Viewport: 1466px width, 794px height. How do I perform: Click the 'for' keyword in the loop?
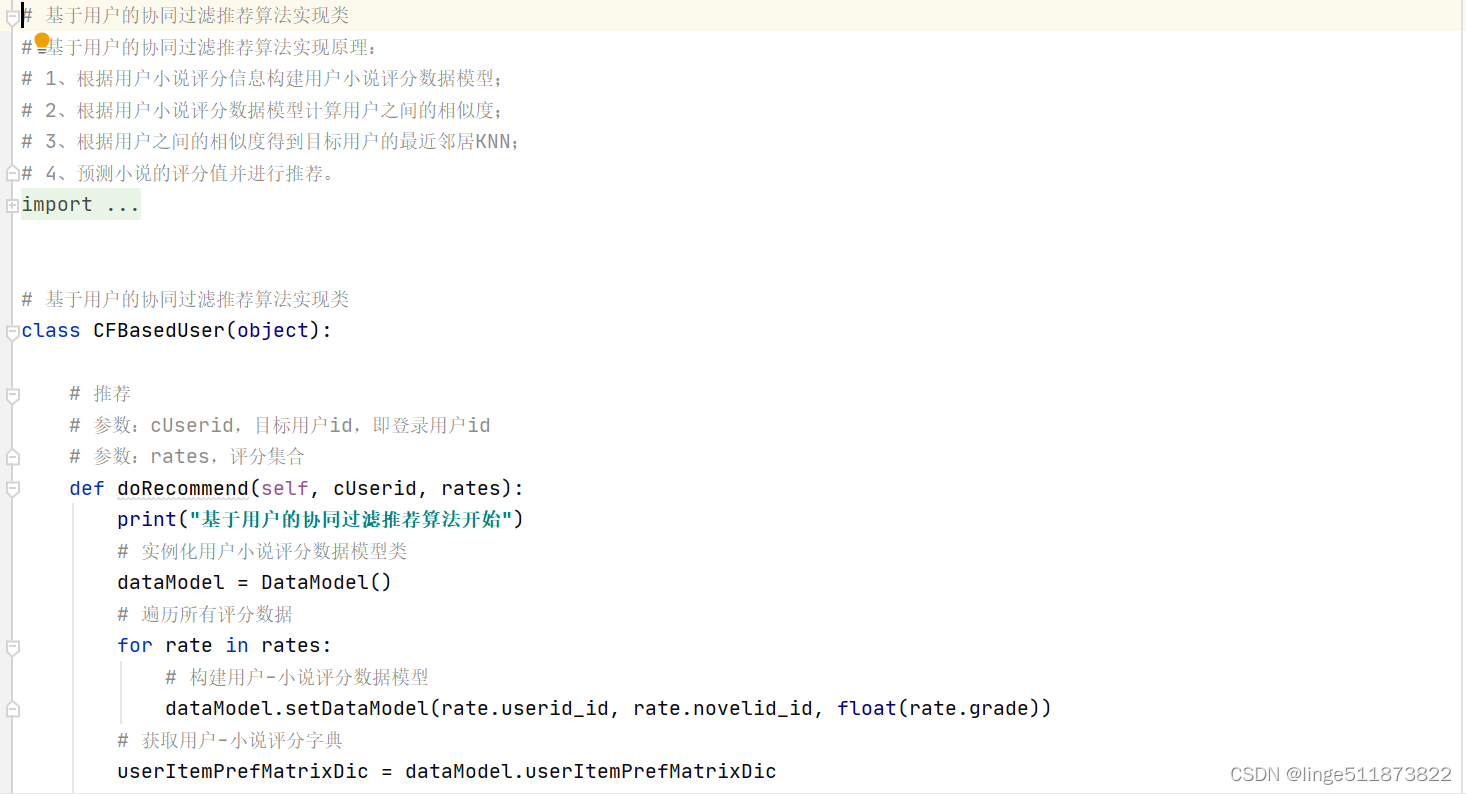click(135, 645)
